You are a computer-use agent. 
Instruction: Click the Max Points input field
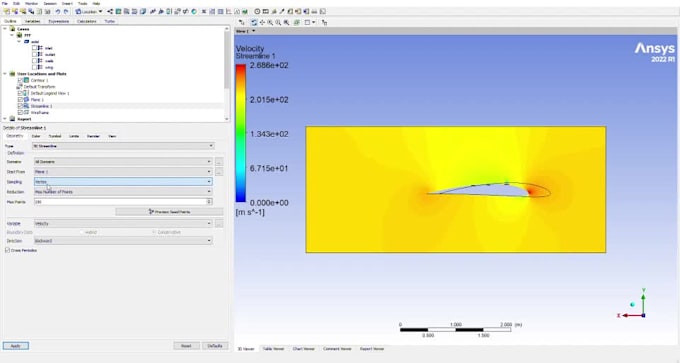pyautogui.click(x=120, y=202)
